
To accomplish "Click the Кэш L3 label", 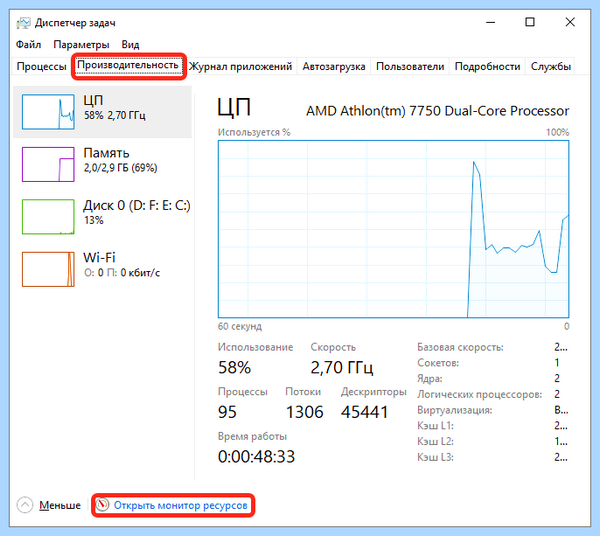I will point(435,457).
